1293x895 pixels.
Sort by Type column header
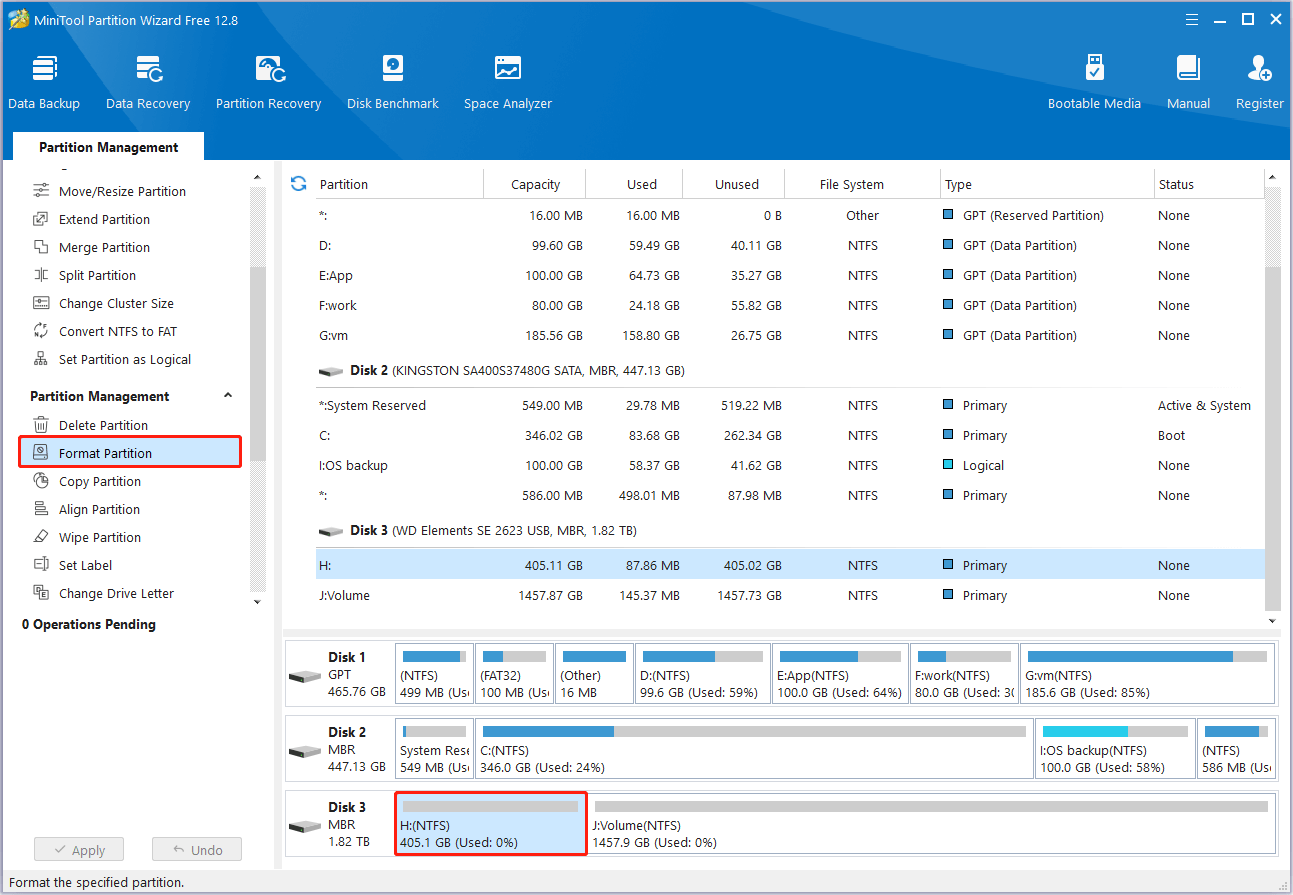(x=1047, y=184)
